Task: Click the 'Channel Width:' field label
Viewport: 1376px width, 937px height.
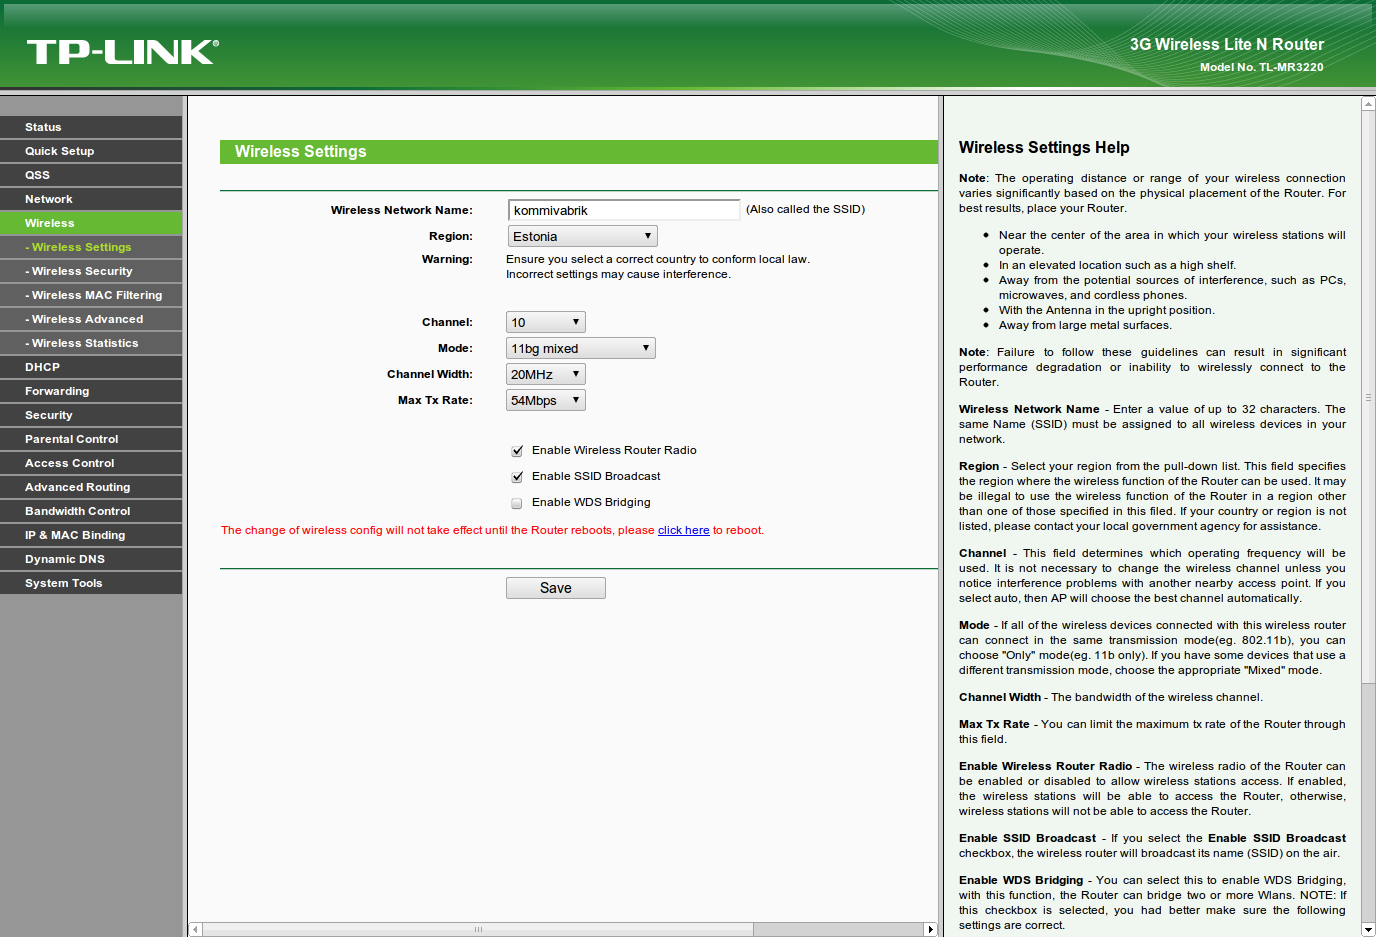Action: tap(430, 374)
